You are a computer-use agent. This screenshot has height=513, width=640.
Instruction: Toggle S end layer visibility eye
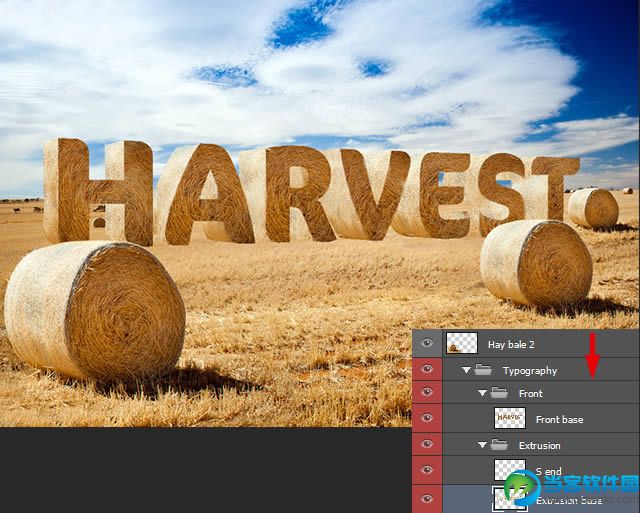tap(427, 470)
